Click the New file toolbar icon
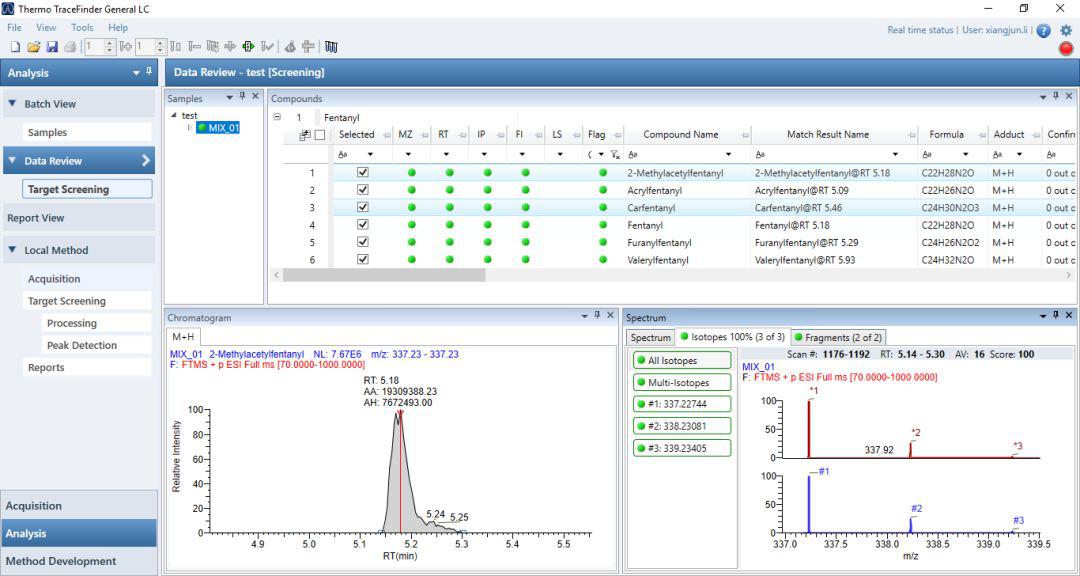Screen dimensions: 1080x576 pyautogui.click(x=15, y=47)
